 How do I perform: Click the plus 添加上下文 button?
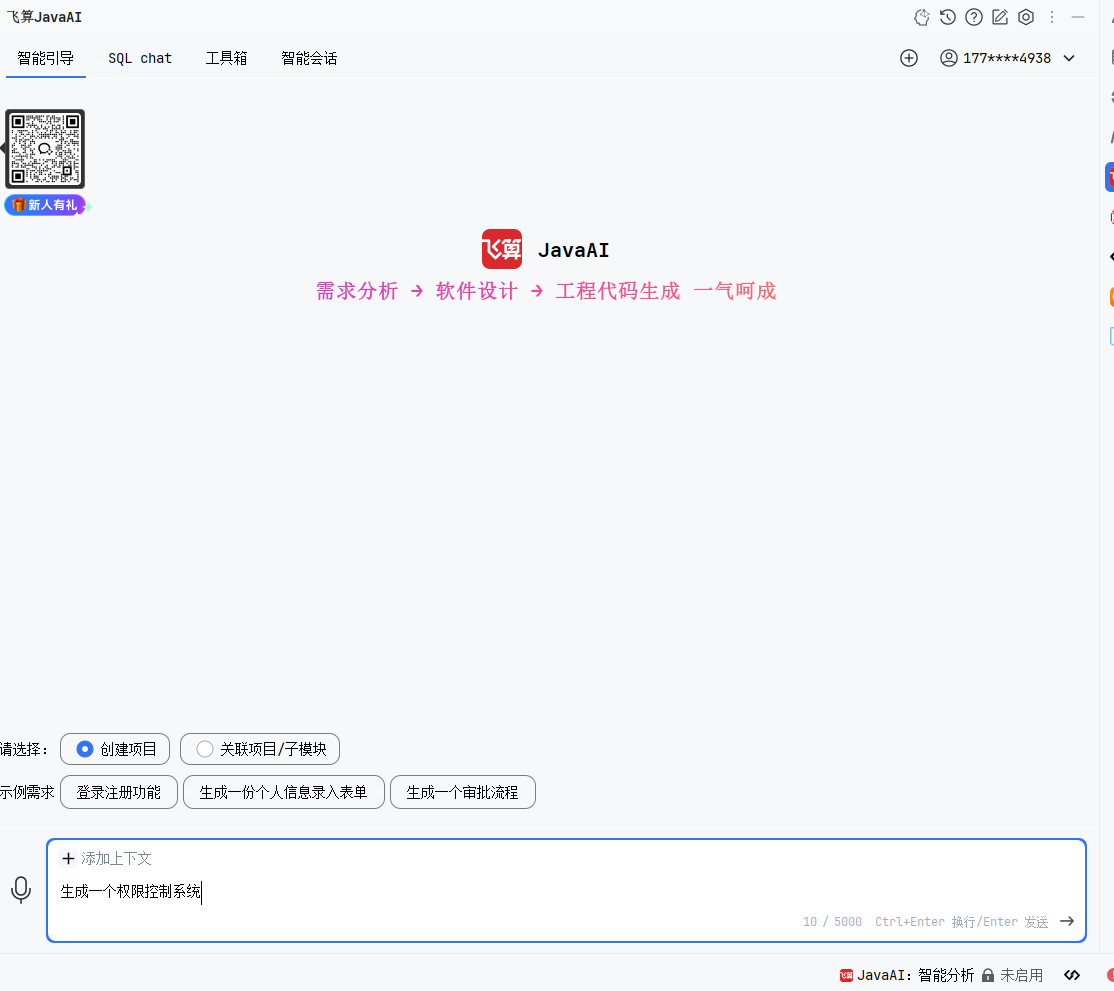[x=107, y=858]
